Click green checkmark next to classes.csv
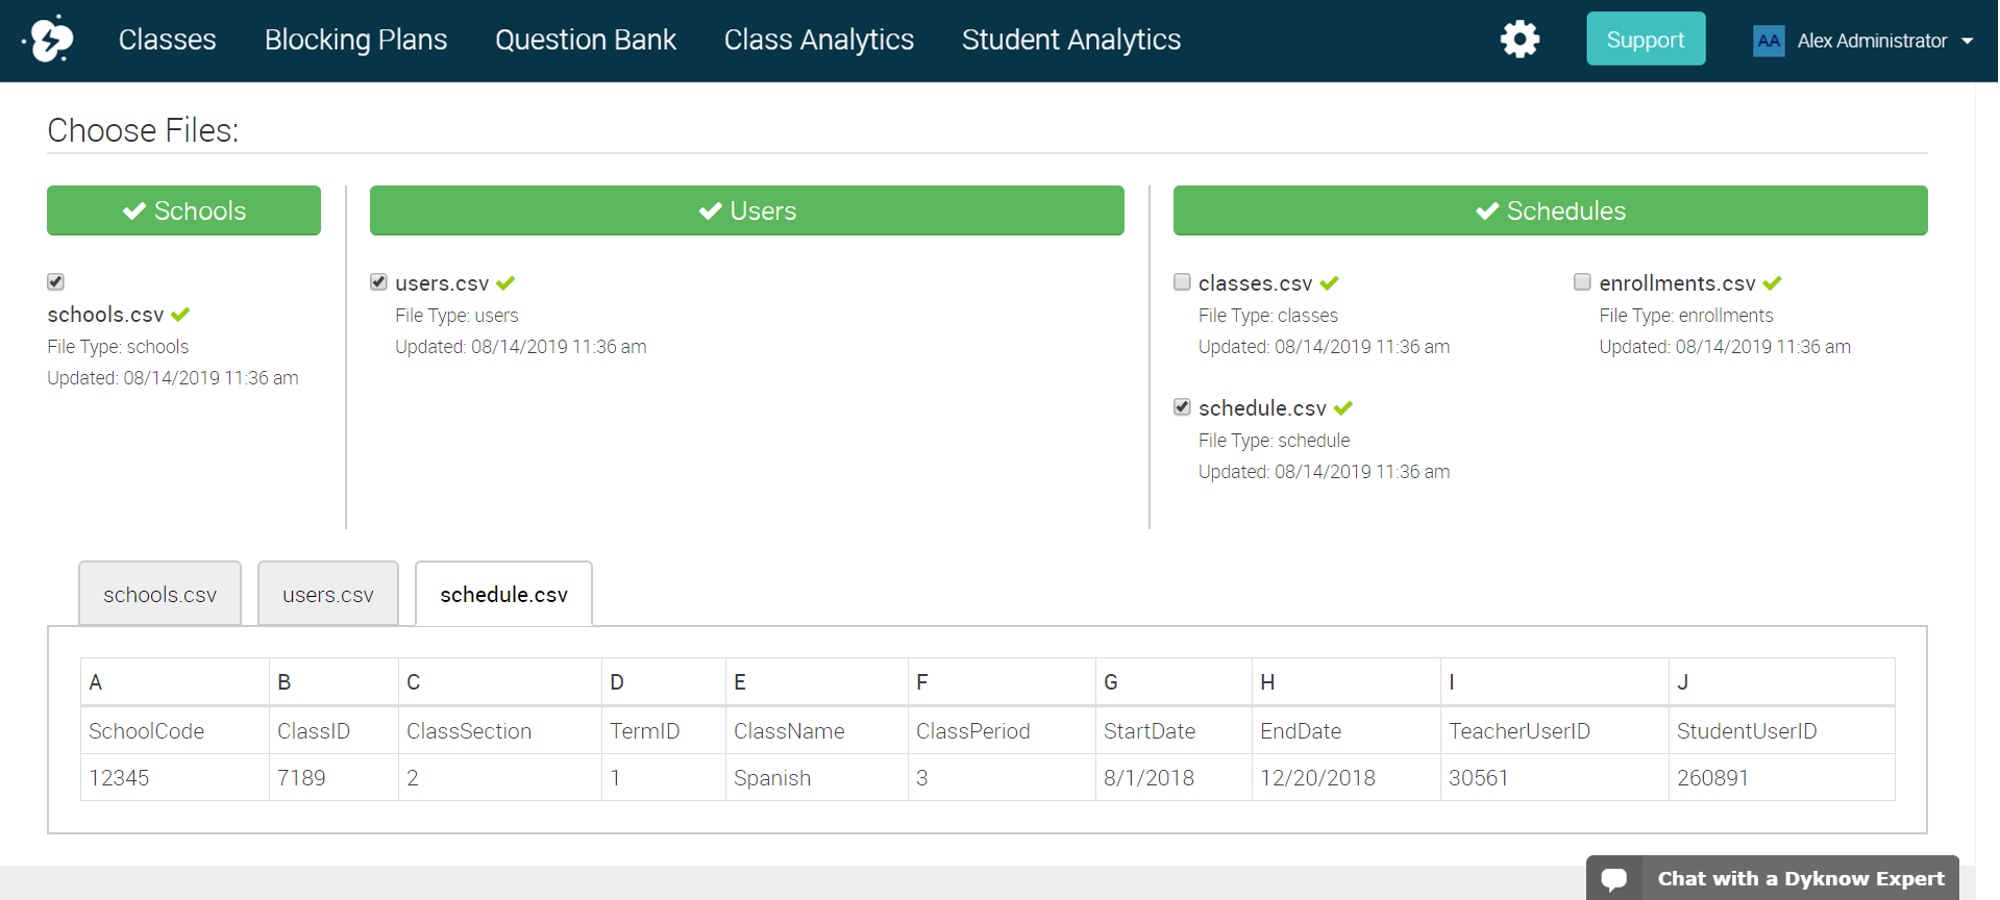The image size is (2000, 900). tap(1329, 283)
